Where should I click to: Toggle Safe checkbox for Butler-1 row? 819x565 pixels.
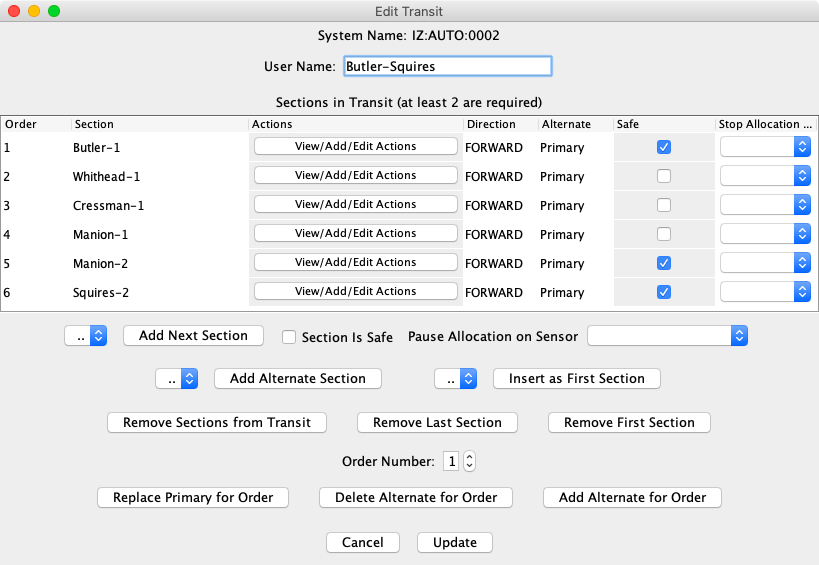point(663,147)
